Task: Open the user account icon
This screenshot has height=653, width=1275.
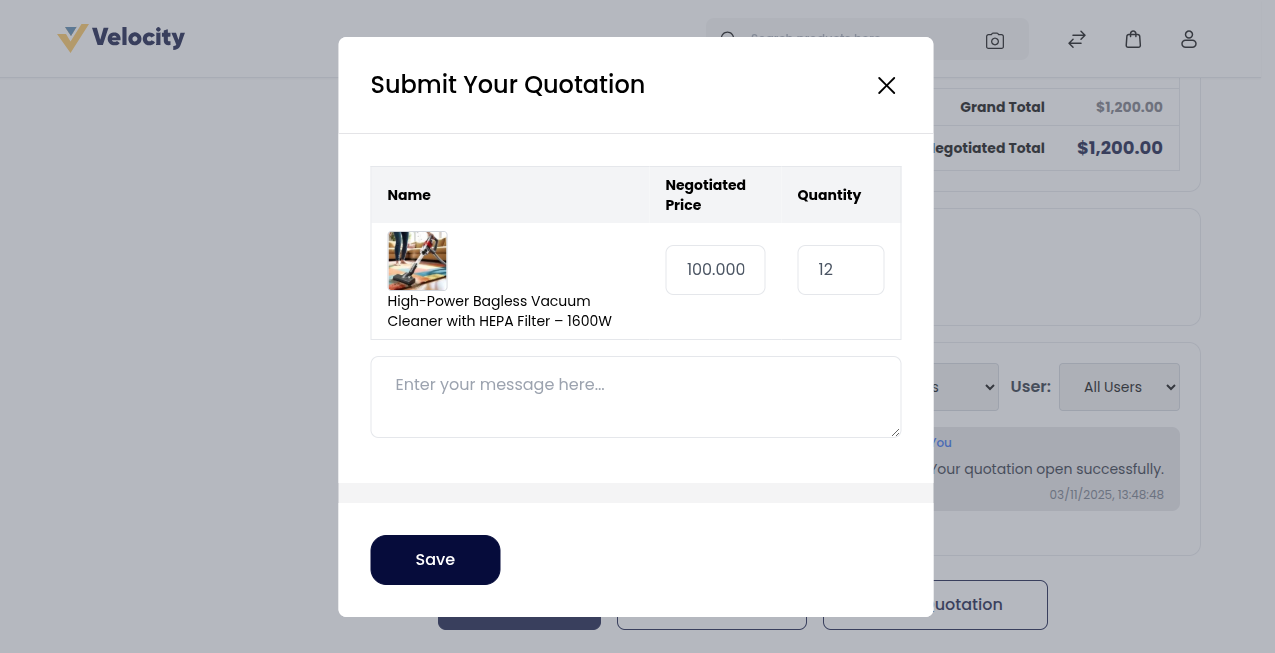Action: click(x=1189, y=38)
